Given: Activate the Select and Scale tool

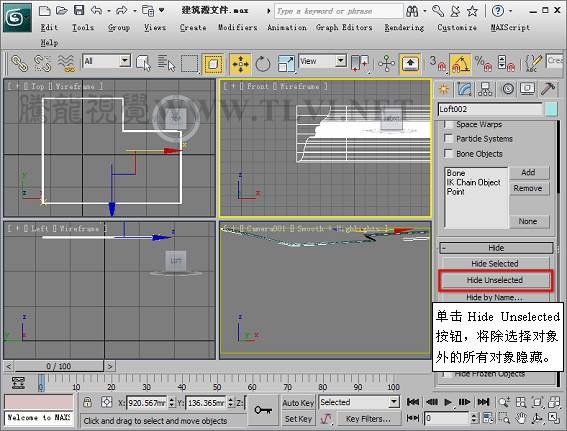Looking at the screenshot, I should coord(286,64).
